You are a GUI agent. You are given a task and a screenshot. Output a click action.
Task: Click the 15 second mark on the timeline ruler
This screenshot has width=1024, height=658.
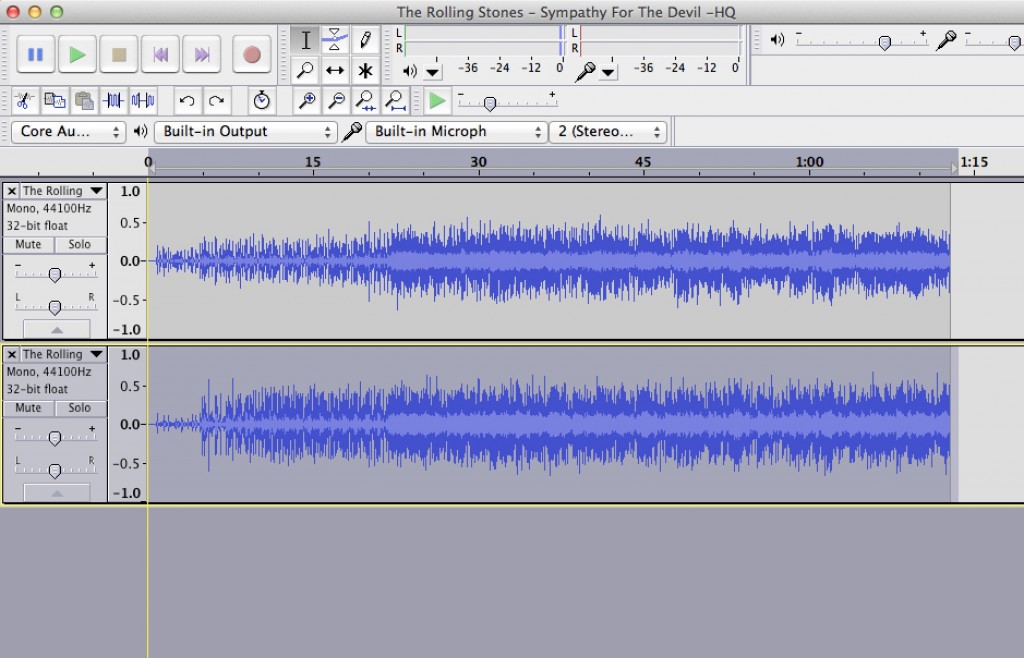[313, 163]
